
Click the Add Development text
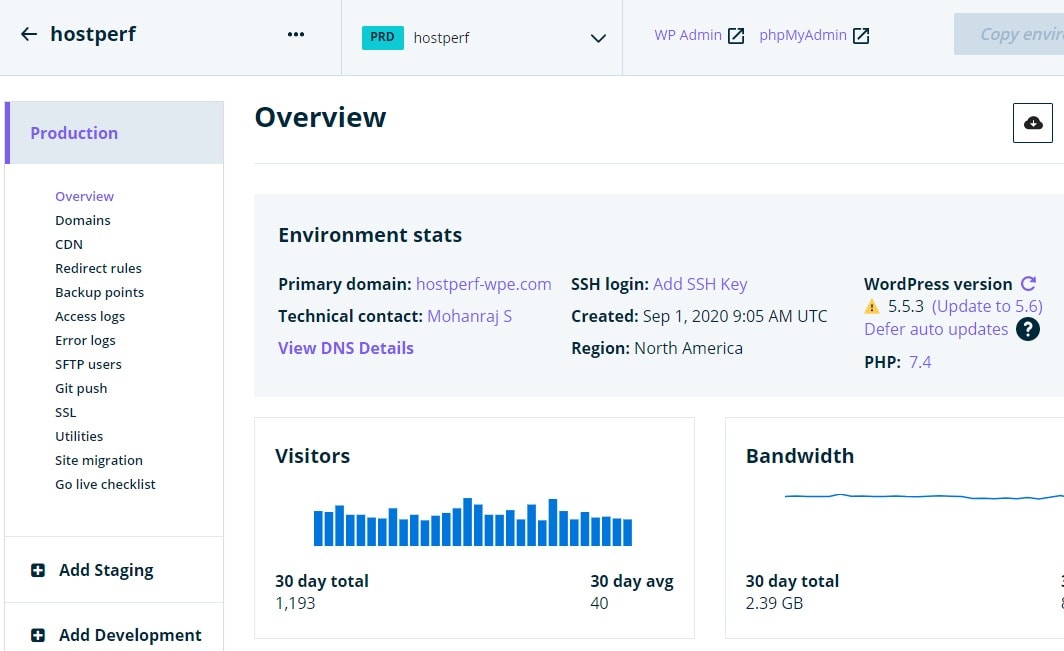130,635
